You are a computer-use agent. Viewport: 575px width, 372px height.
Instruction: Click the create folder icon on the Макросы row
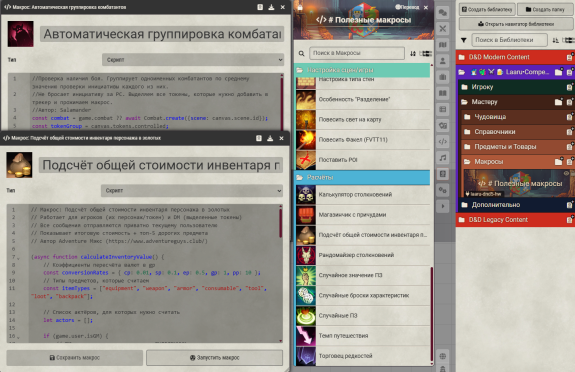click(558, 161)
